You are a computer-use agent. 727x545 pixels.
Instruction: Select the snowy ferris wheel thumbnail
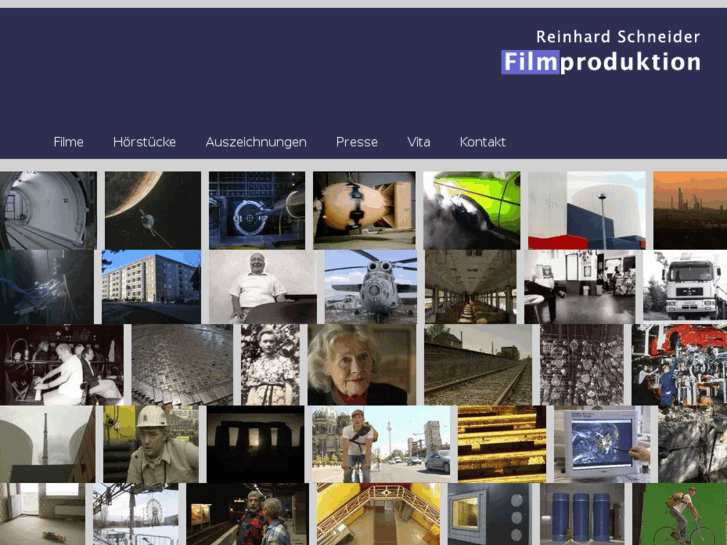[136, 514]
